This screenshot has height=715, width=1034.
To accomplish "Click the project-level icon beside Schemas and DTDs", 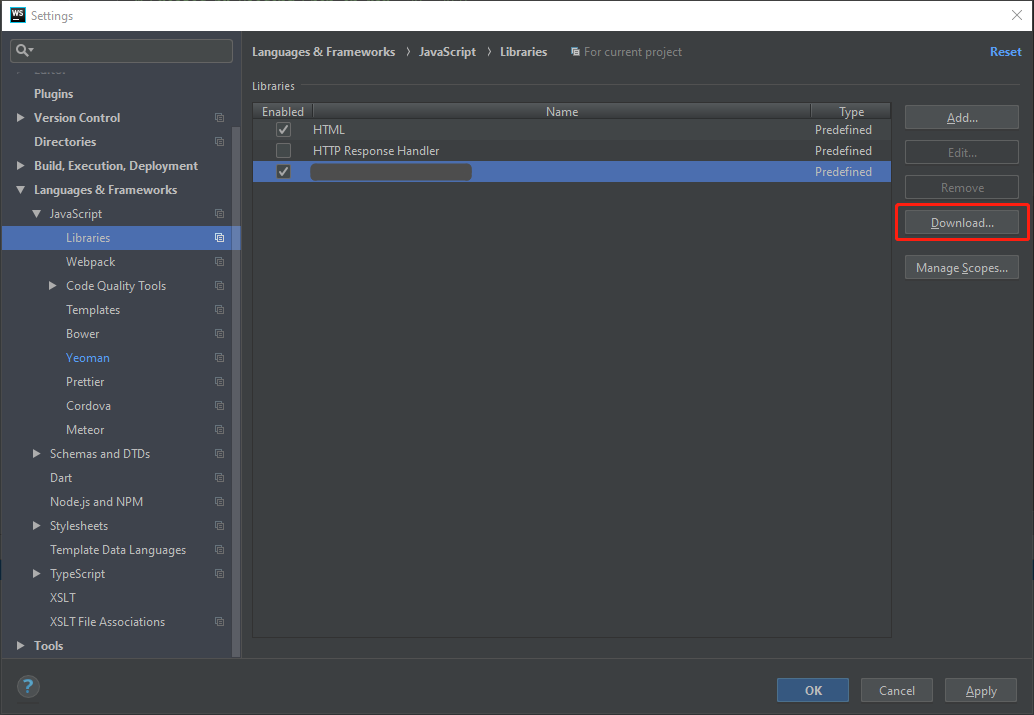I will click(220, 454).
